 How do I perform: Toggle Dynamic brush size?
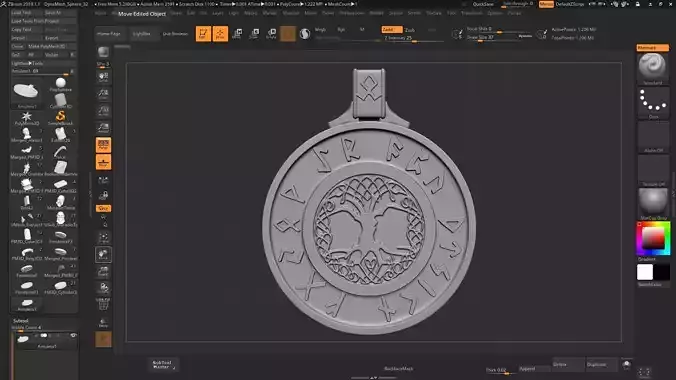(525, 37)
